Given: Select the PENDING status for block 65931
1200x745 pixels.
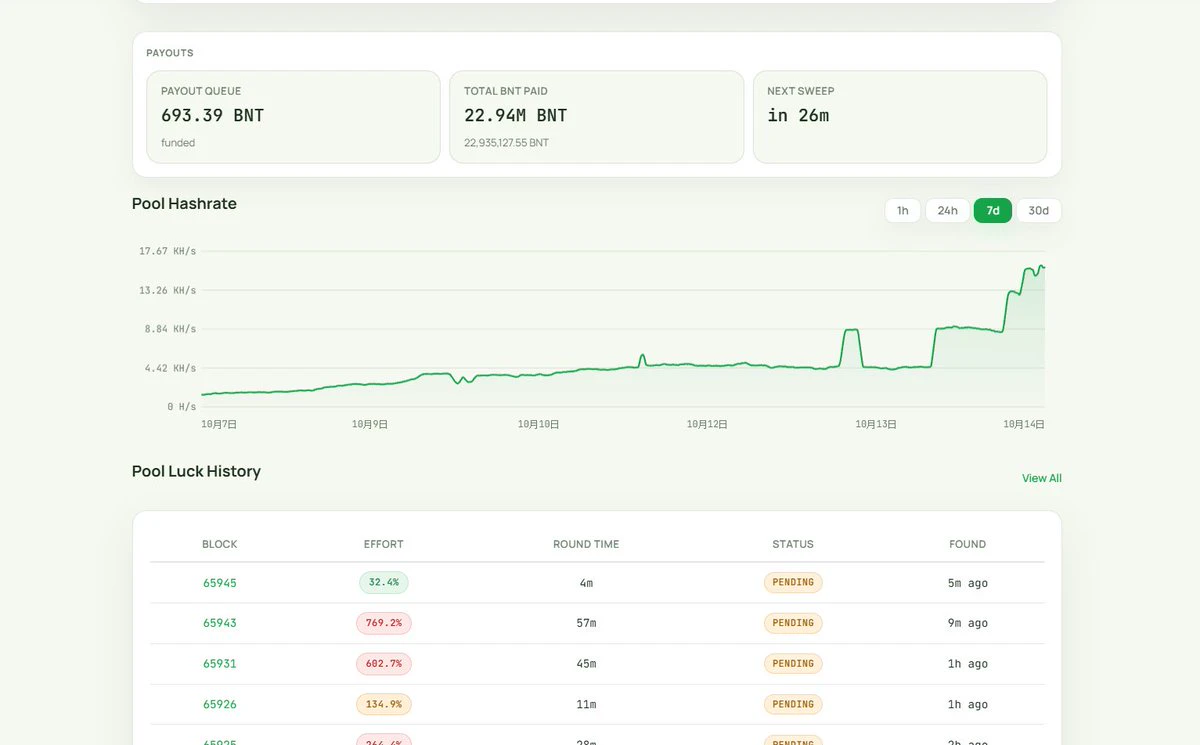Looking at the screenshot, I should click(x=793, y=663).
